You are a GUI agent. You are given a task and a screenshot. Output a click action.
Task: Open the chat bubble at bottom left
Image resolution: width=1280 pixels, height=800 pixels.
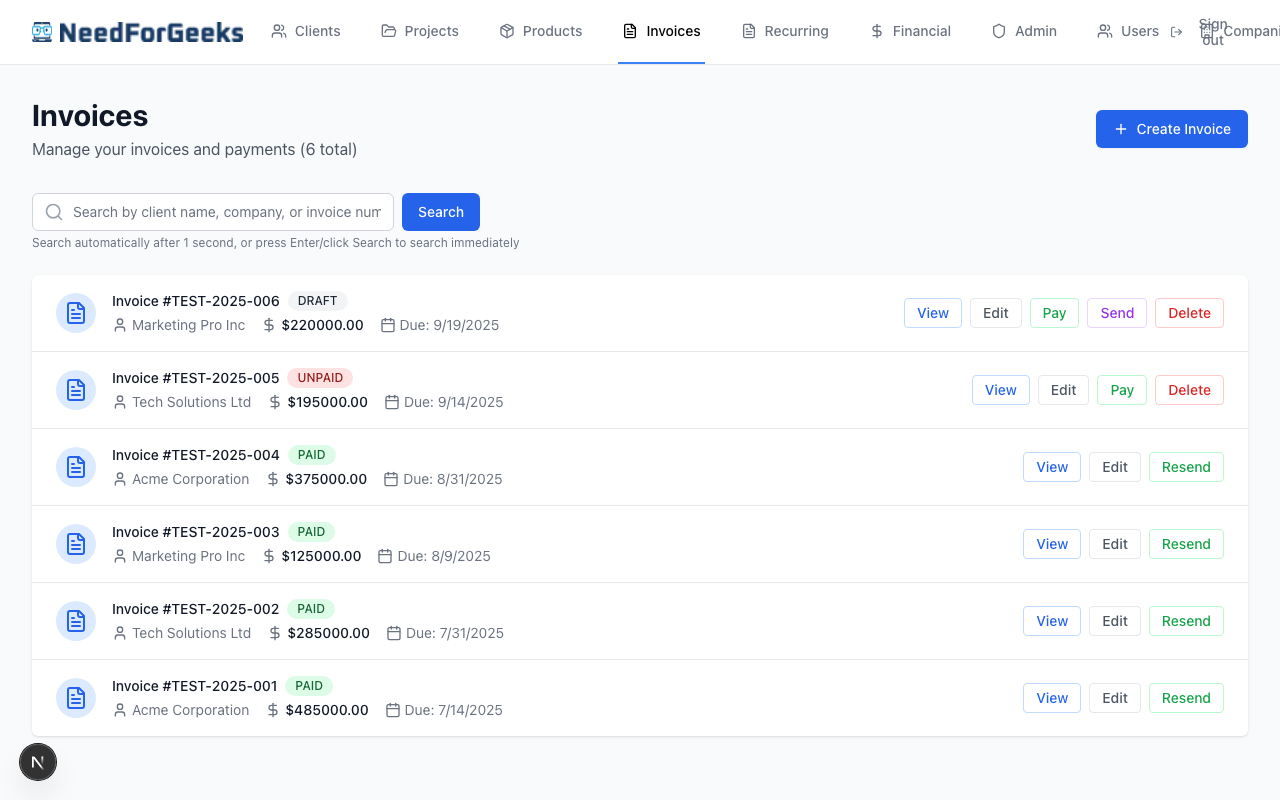[38, 762]
